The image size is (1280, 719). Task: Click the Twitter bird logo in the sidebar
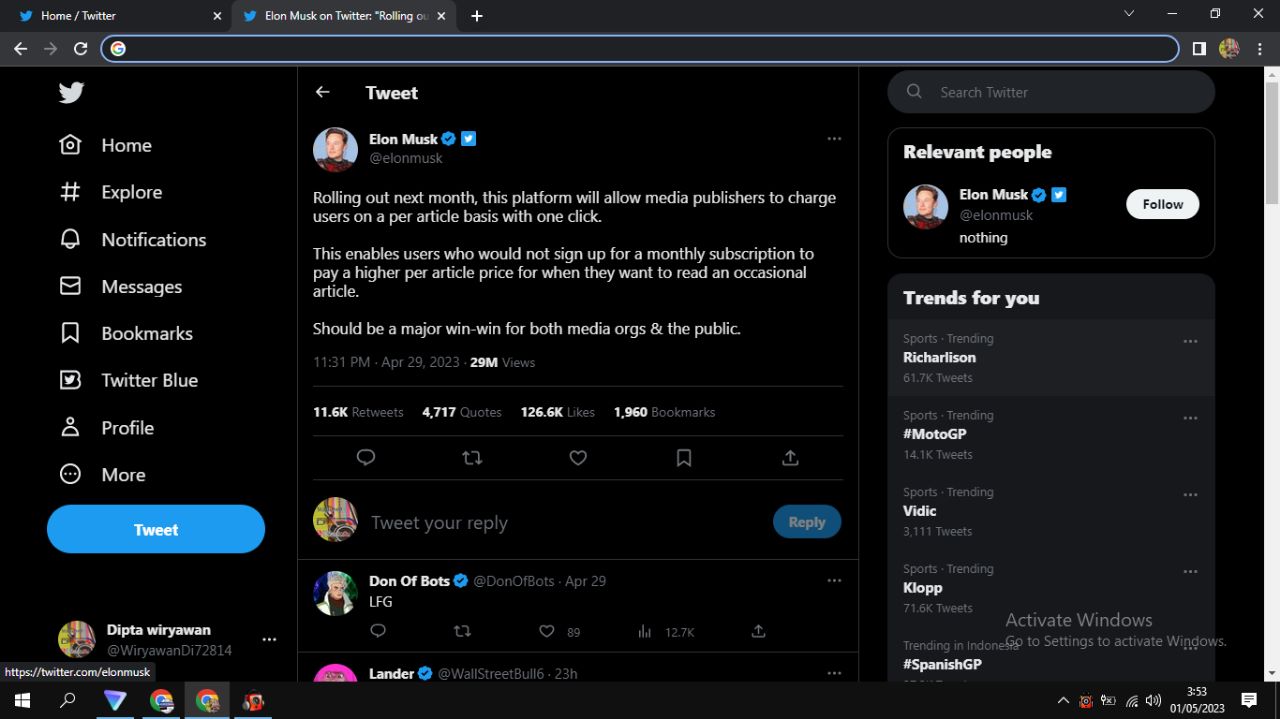[x=71, y=93]
